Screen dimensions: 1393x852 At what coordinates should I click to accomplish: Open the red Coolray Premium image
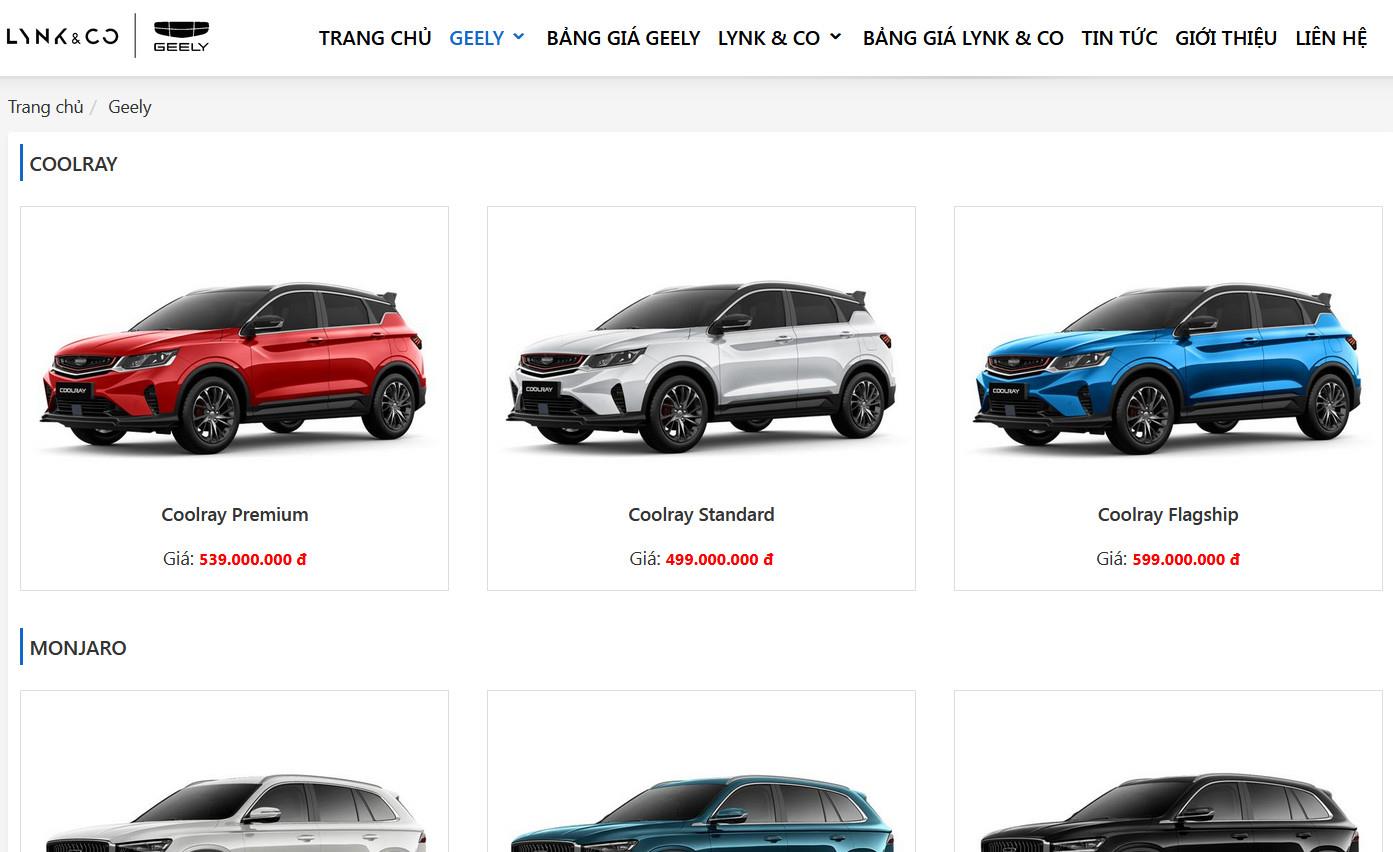234,367
